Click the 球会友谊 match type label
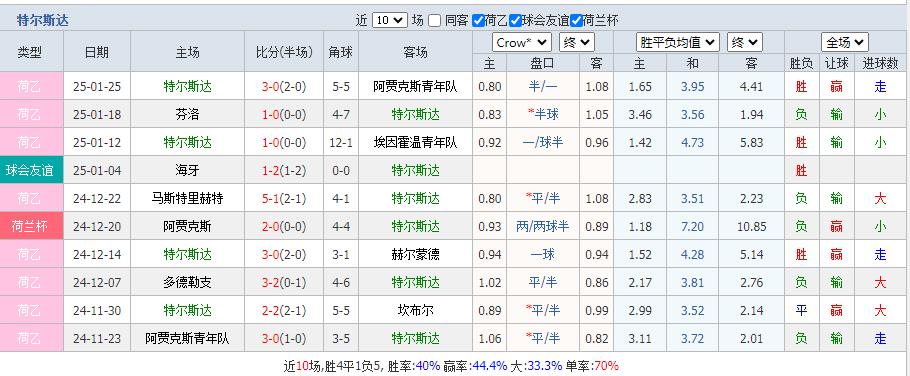This screenshot has height=376, width=910. (x=29, y=170)
